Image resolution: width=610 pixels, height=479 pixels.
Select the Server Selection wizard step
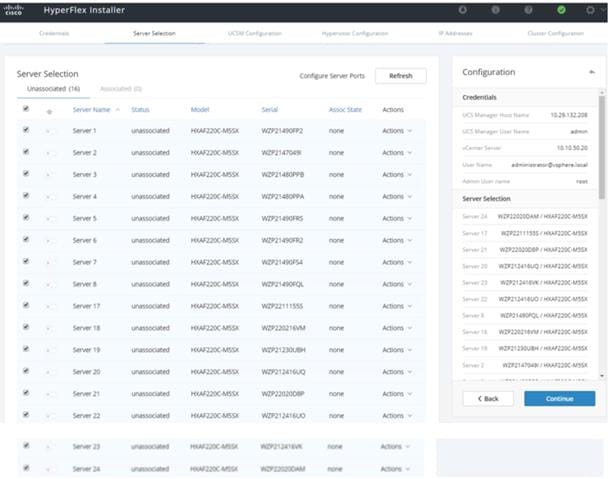coord(154,33)
